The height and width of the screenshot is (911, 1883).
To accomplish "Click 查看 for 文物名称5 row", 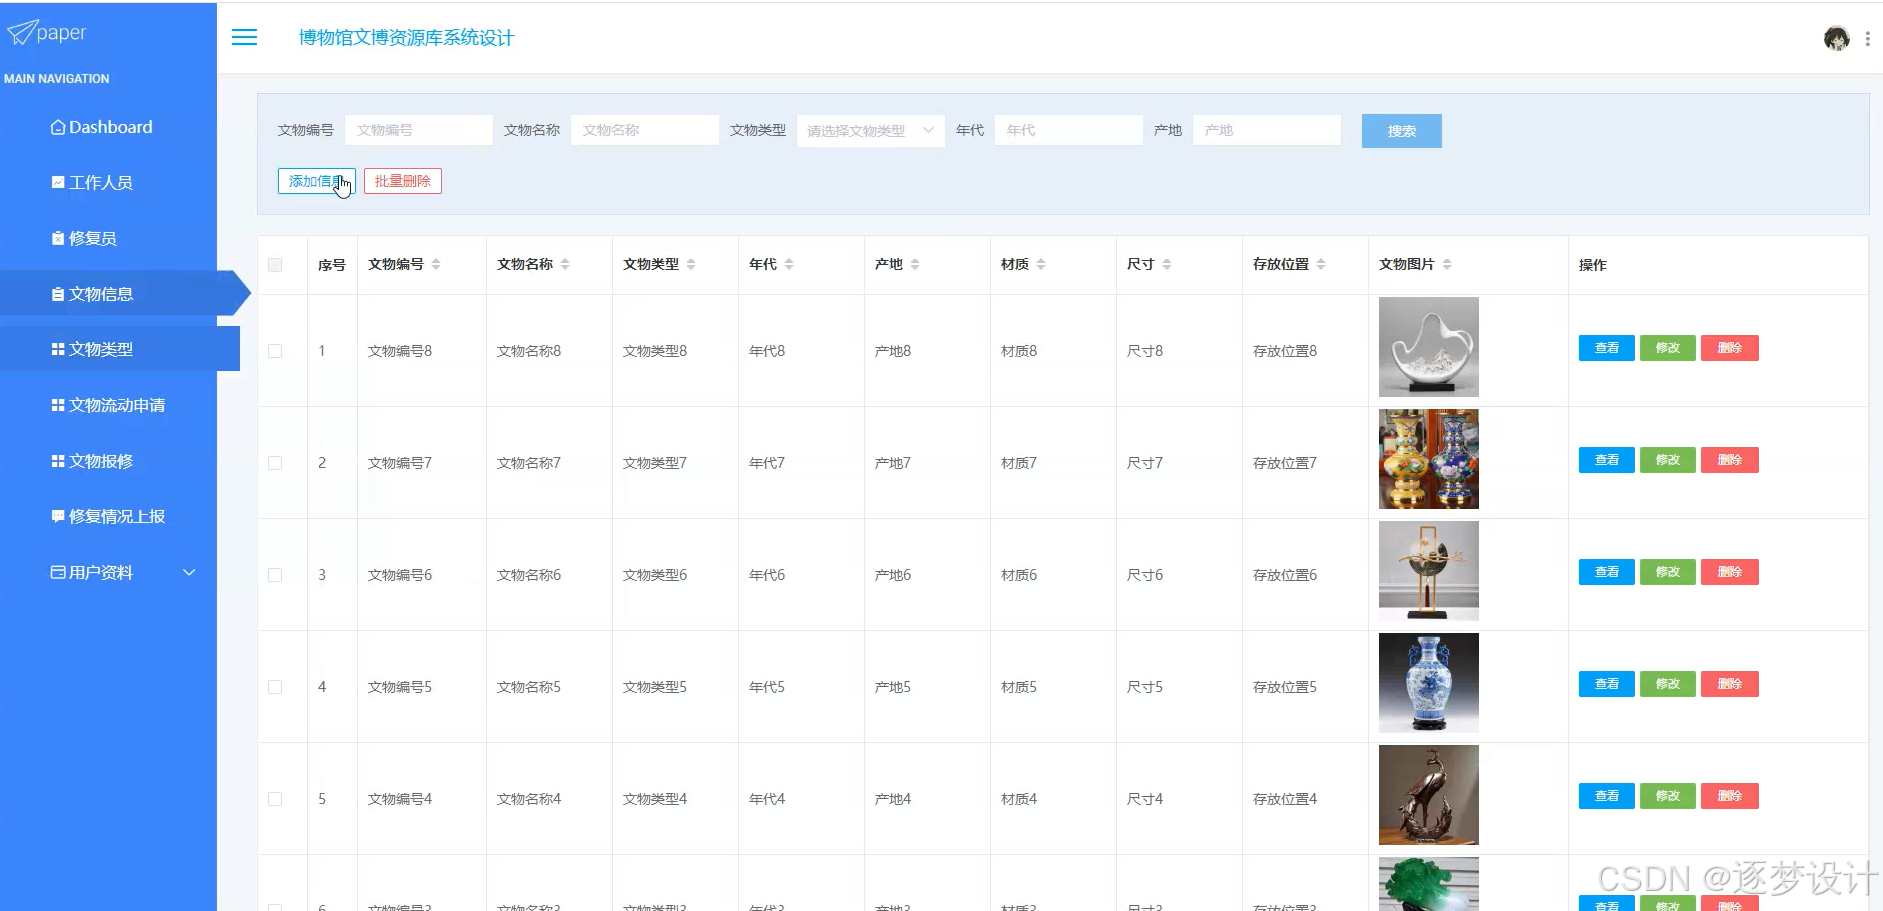I will point(1606,684).
